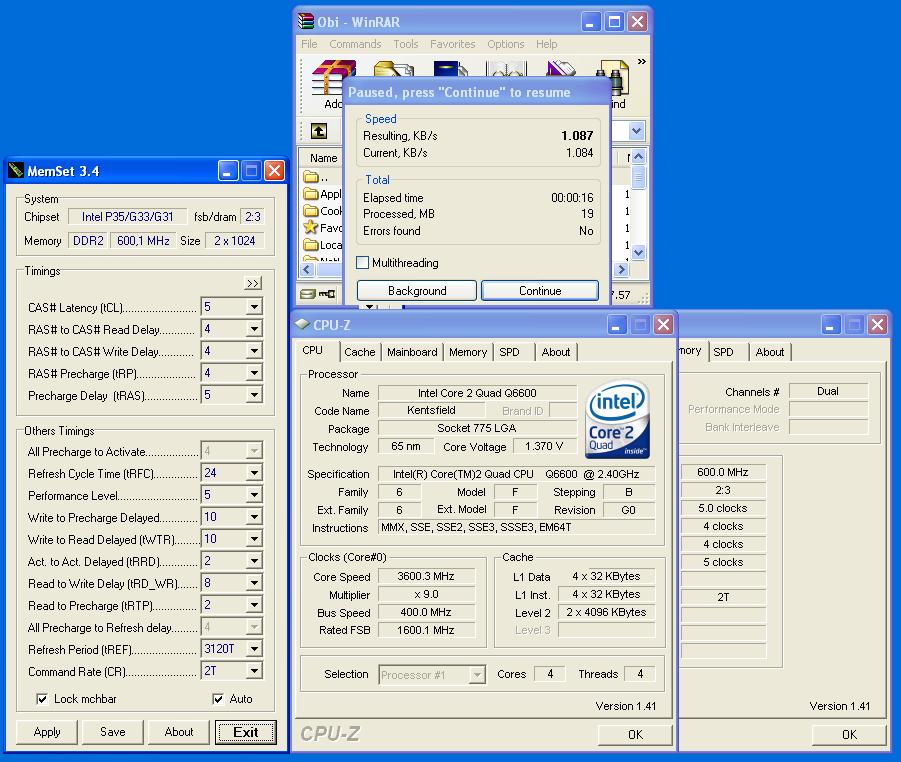
Task: Click the >> expand button in MemSet Timings
Action: 253,283
